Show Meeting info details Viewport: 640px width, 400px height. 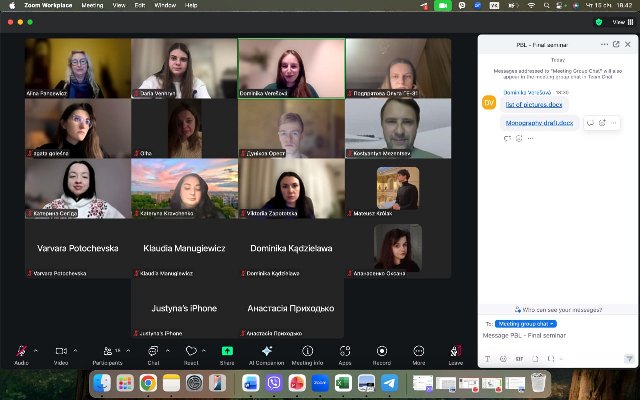pyautogui.click(x=307, y=352)
